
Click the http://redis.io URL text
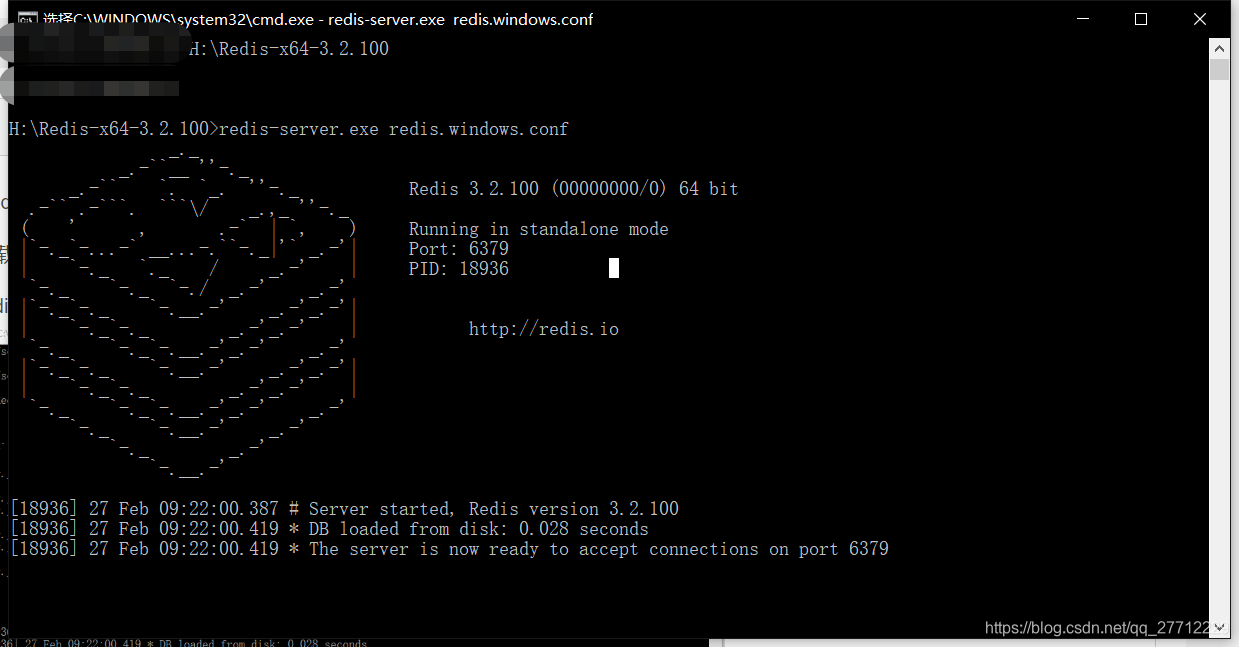point(544,329)
